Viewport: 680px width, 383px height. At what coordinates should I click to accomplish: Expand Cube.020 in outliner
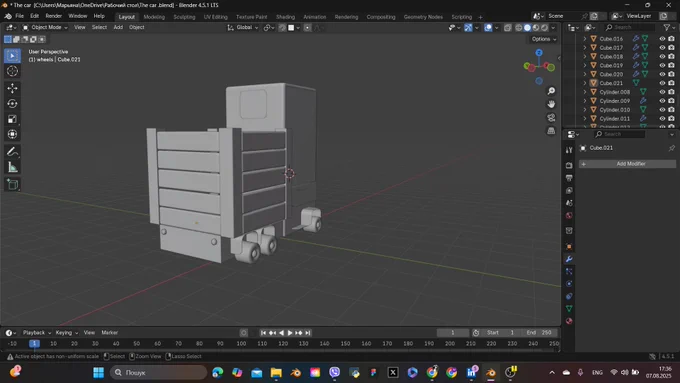585,74
